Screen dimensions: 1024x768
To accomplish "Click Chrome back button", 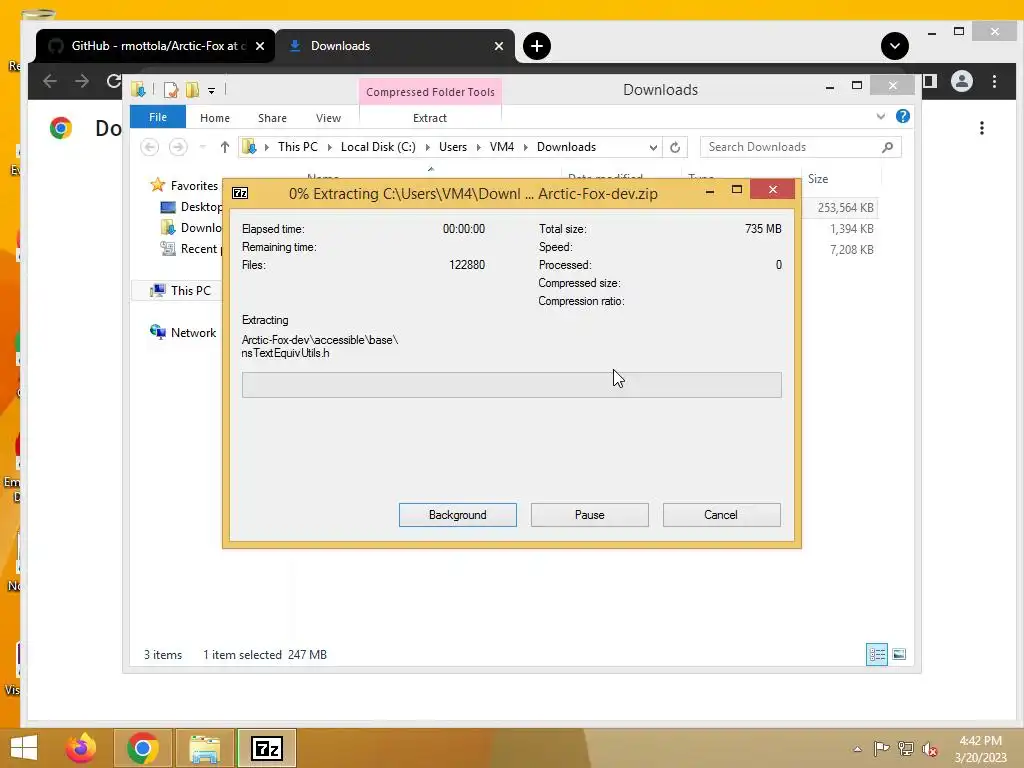I will 50,81.
